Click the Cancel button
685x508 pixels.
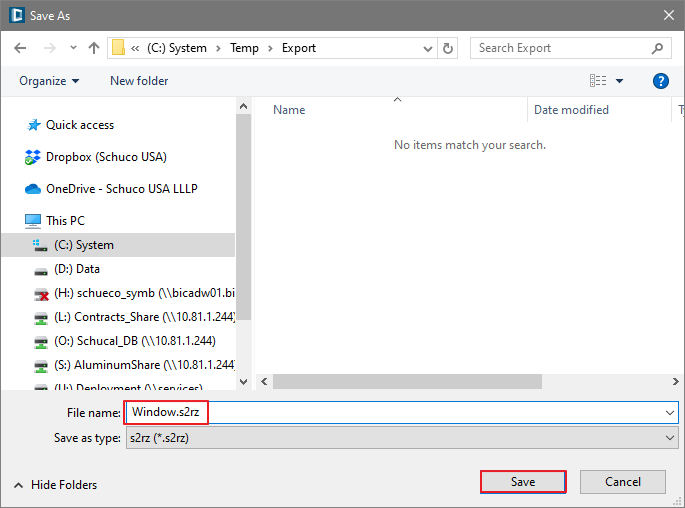[623, 482]
